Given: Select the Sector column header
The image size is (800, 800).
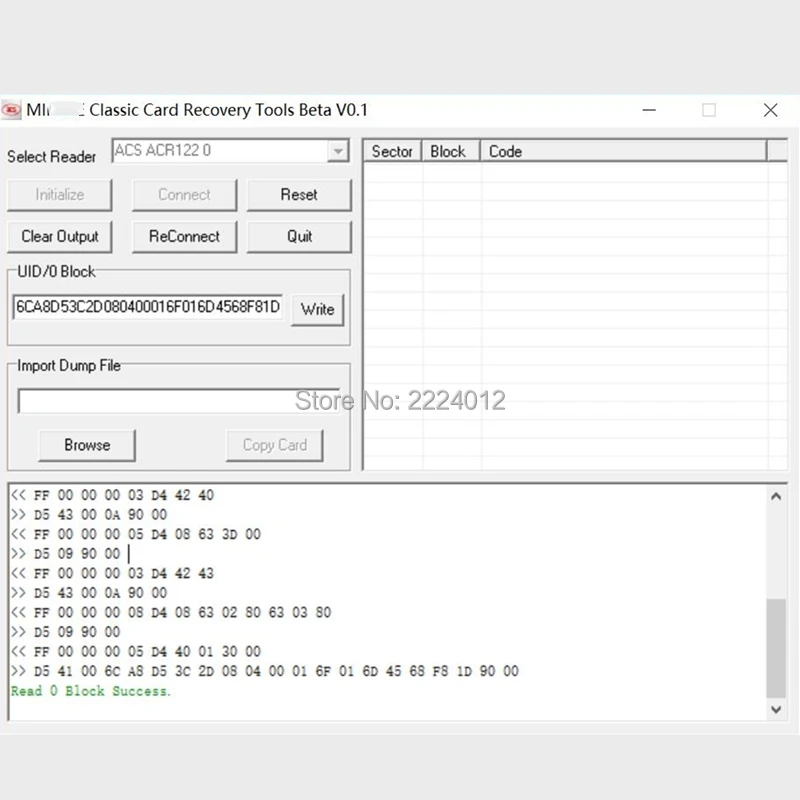Looking at the screenshot, I should point(392,151).
